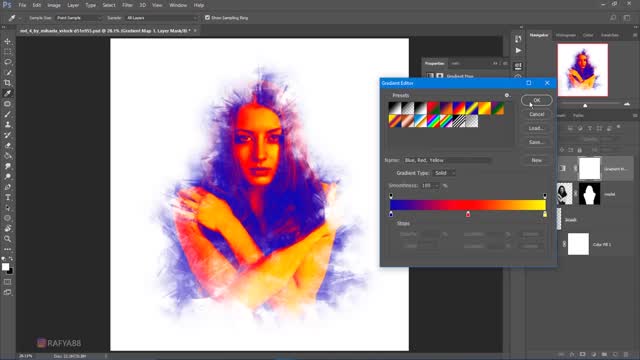Select the Paint Bucket tool
The width and height of the screenshot is (640, 360).
[7, 156]
